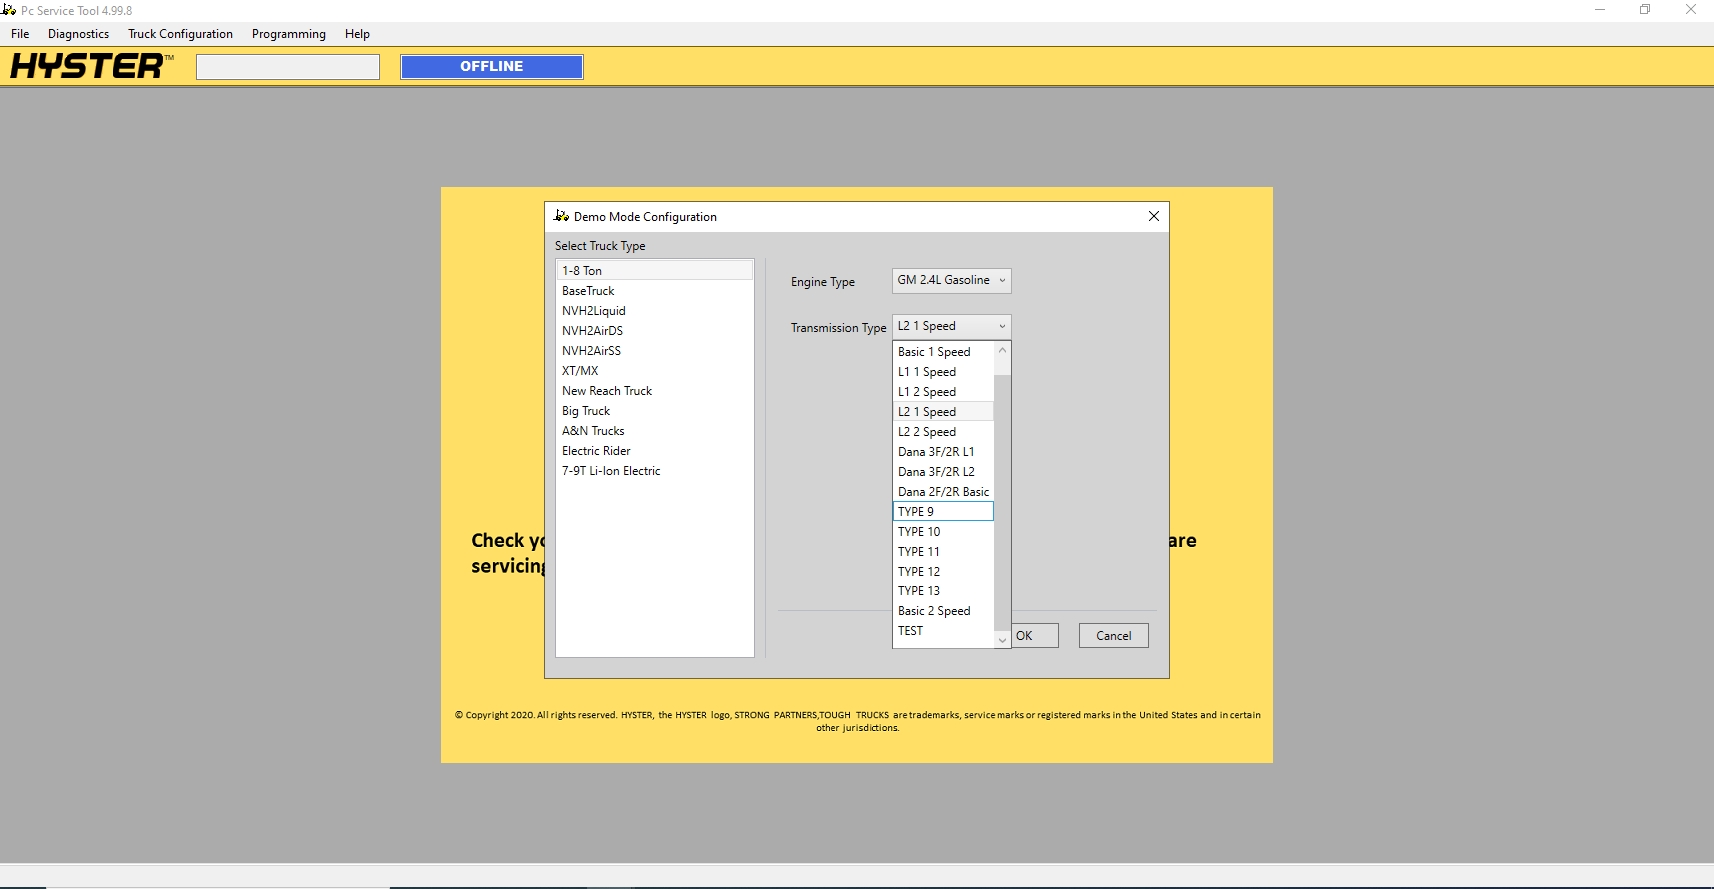Viewport: 1714px width, 889px height.
Task: Open the Diagnostics menu
Action: tap(78, 34)
